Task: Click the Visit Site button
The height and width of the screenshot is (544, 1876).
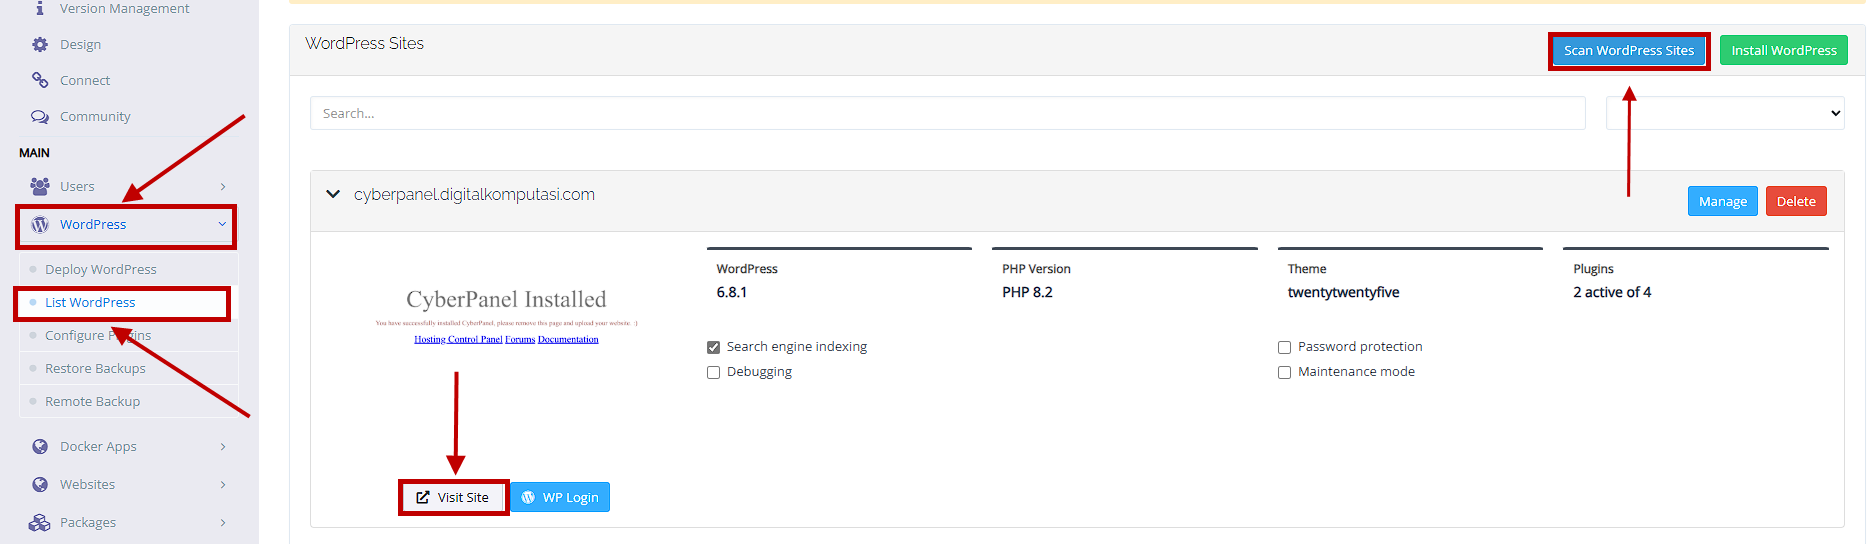Action: pos(453,497)
